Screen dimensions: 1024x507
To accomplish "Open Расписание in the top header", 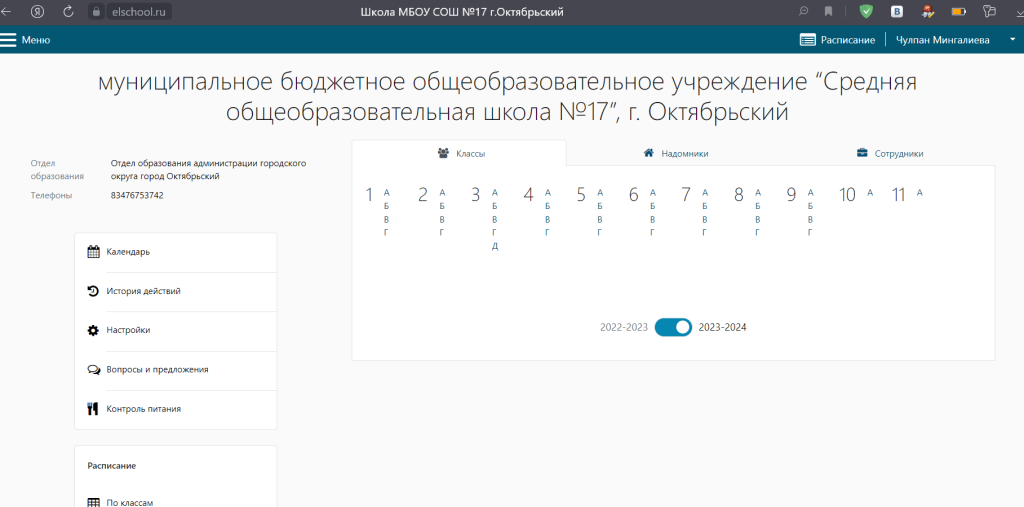I will (x=848, y=40).
